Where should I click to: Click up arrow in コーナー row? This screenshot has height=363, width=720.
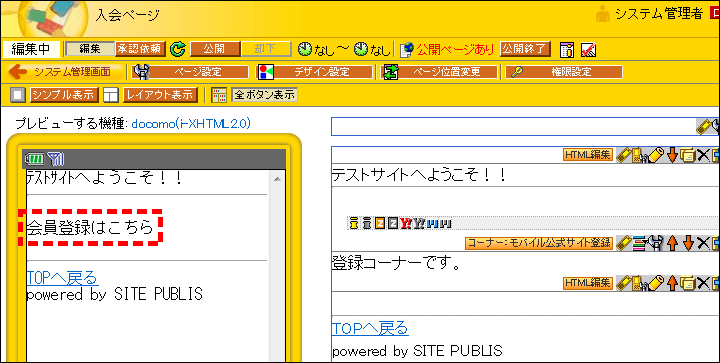coord(672,243)
